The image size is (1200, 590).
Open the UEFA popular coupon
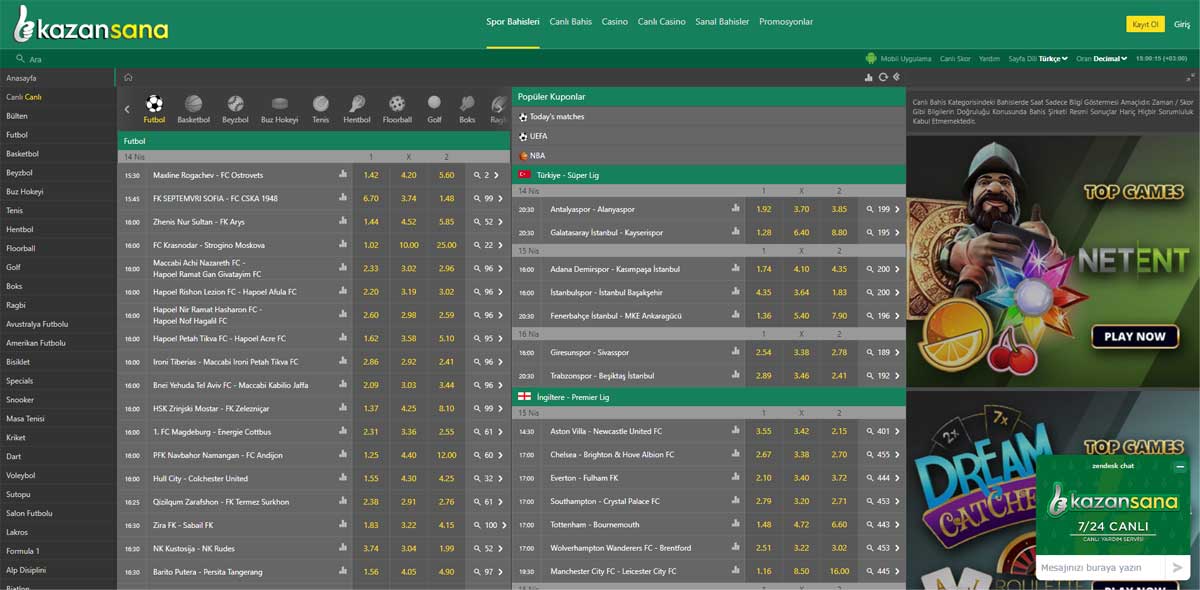(708, 136)
